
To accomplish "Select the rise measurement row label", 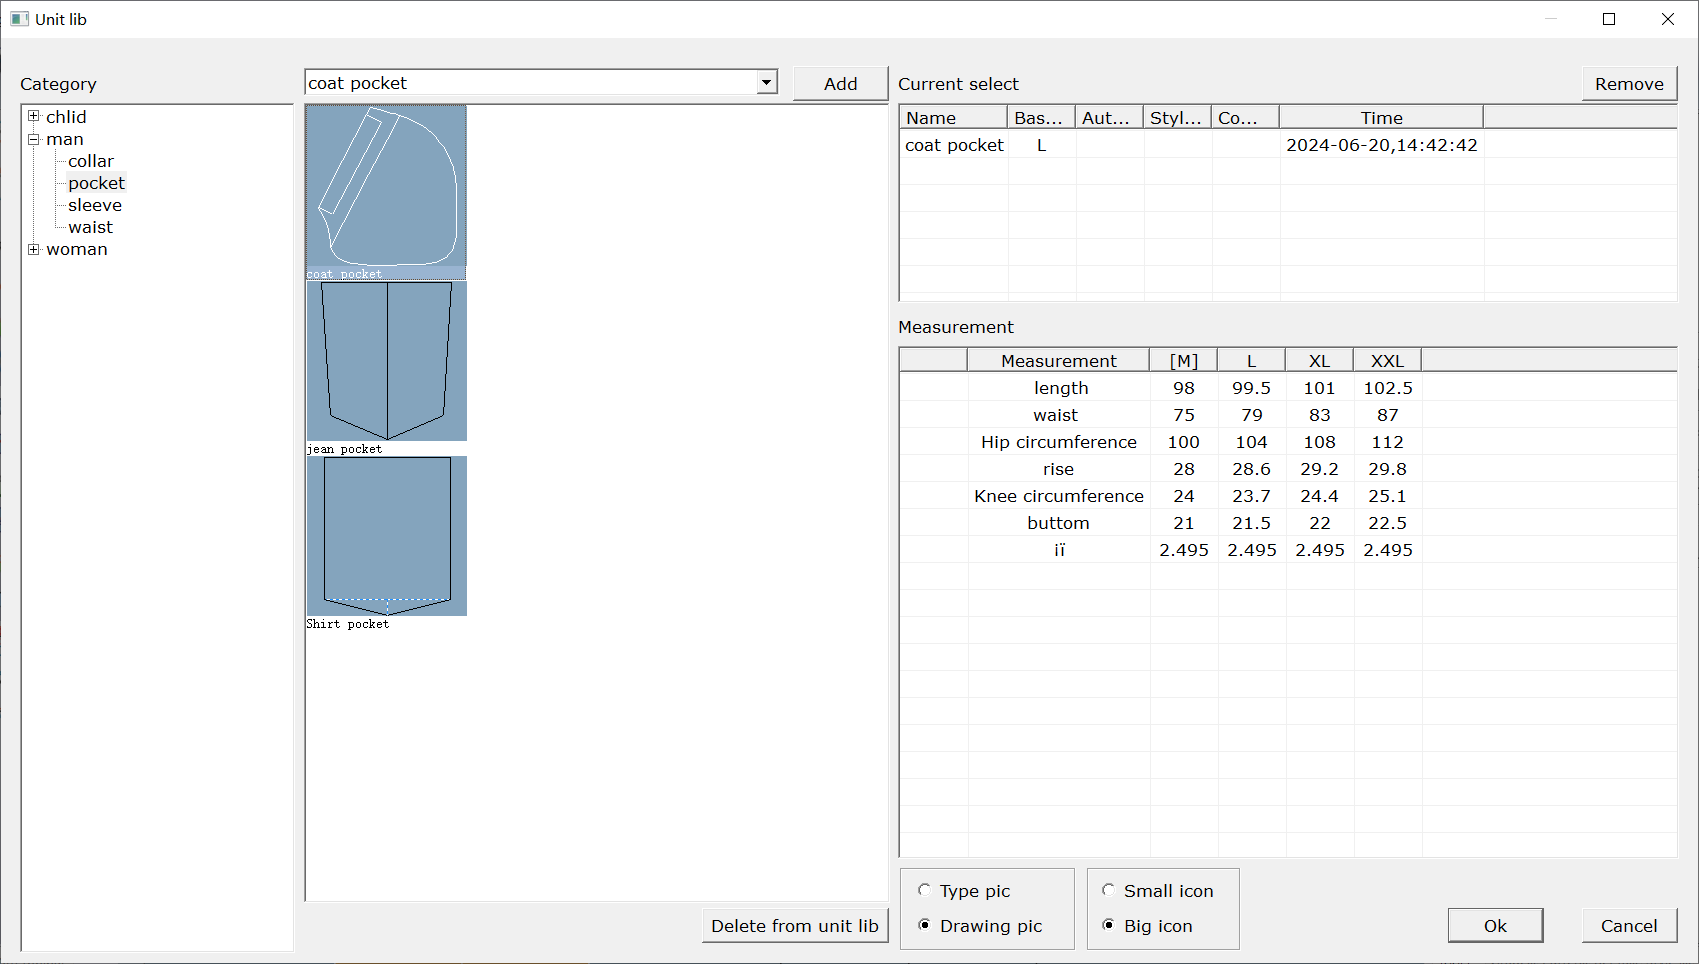I will pos(1058,469).
